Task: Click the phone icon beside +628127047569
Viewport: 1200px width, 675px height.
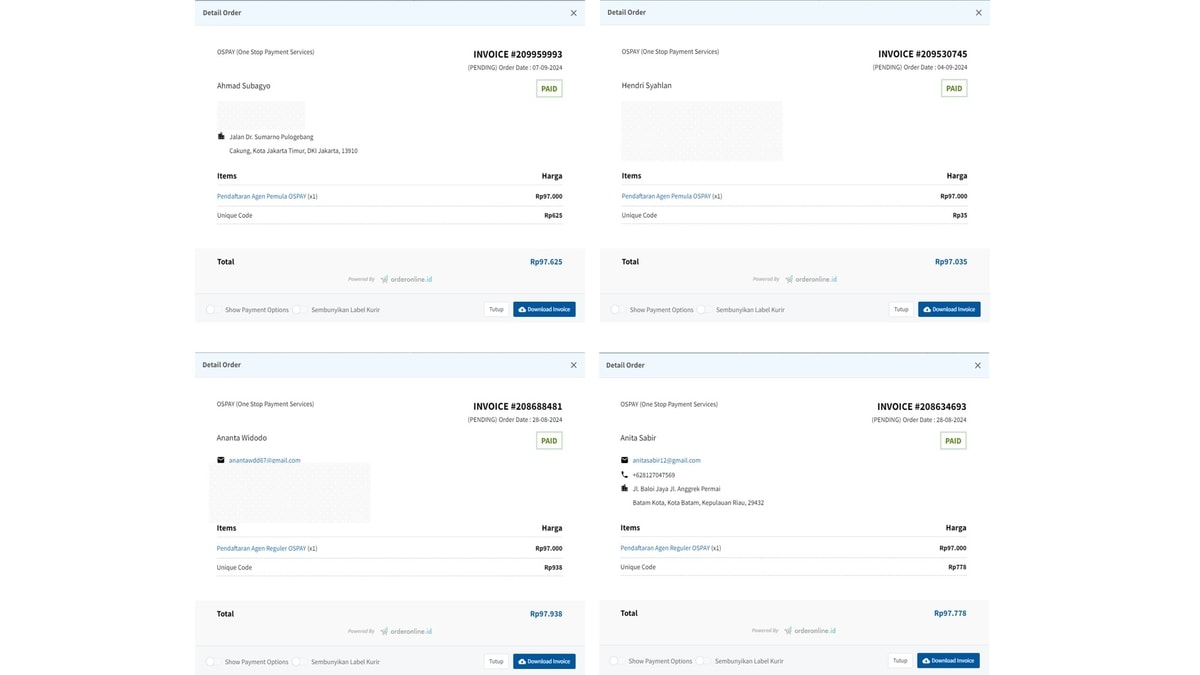Action: click(625, 475)
